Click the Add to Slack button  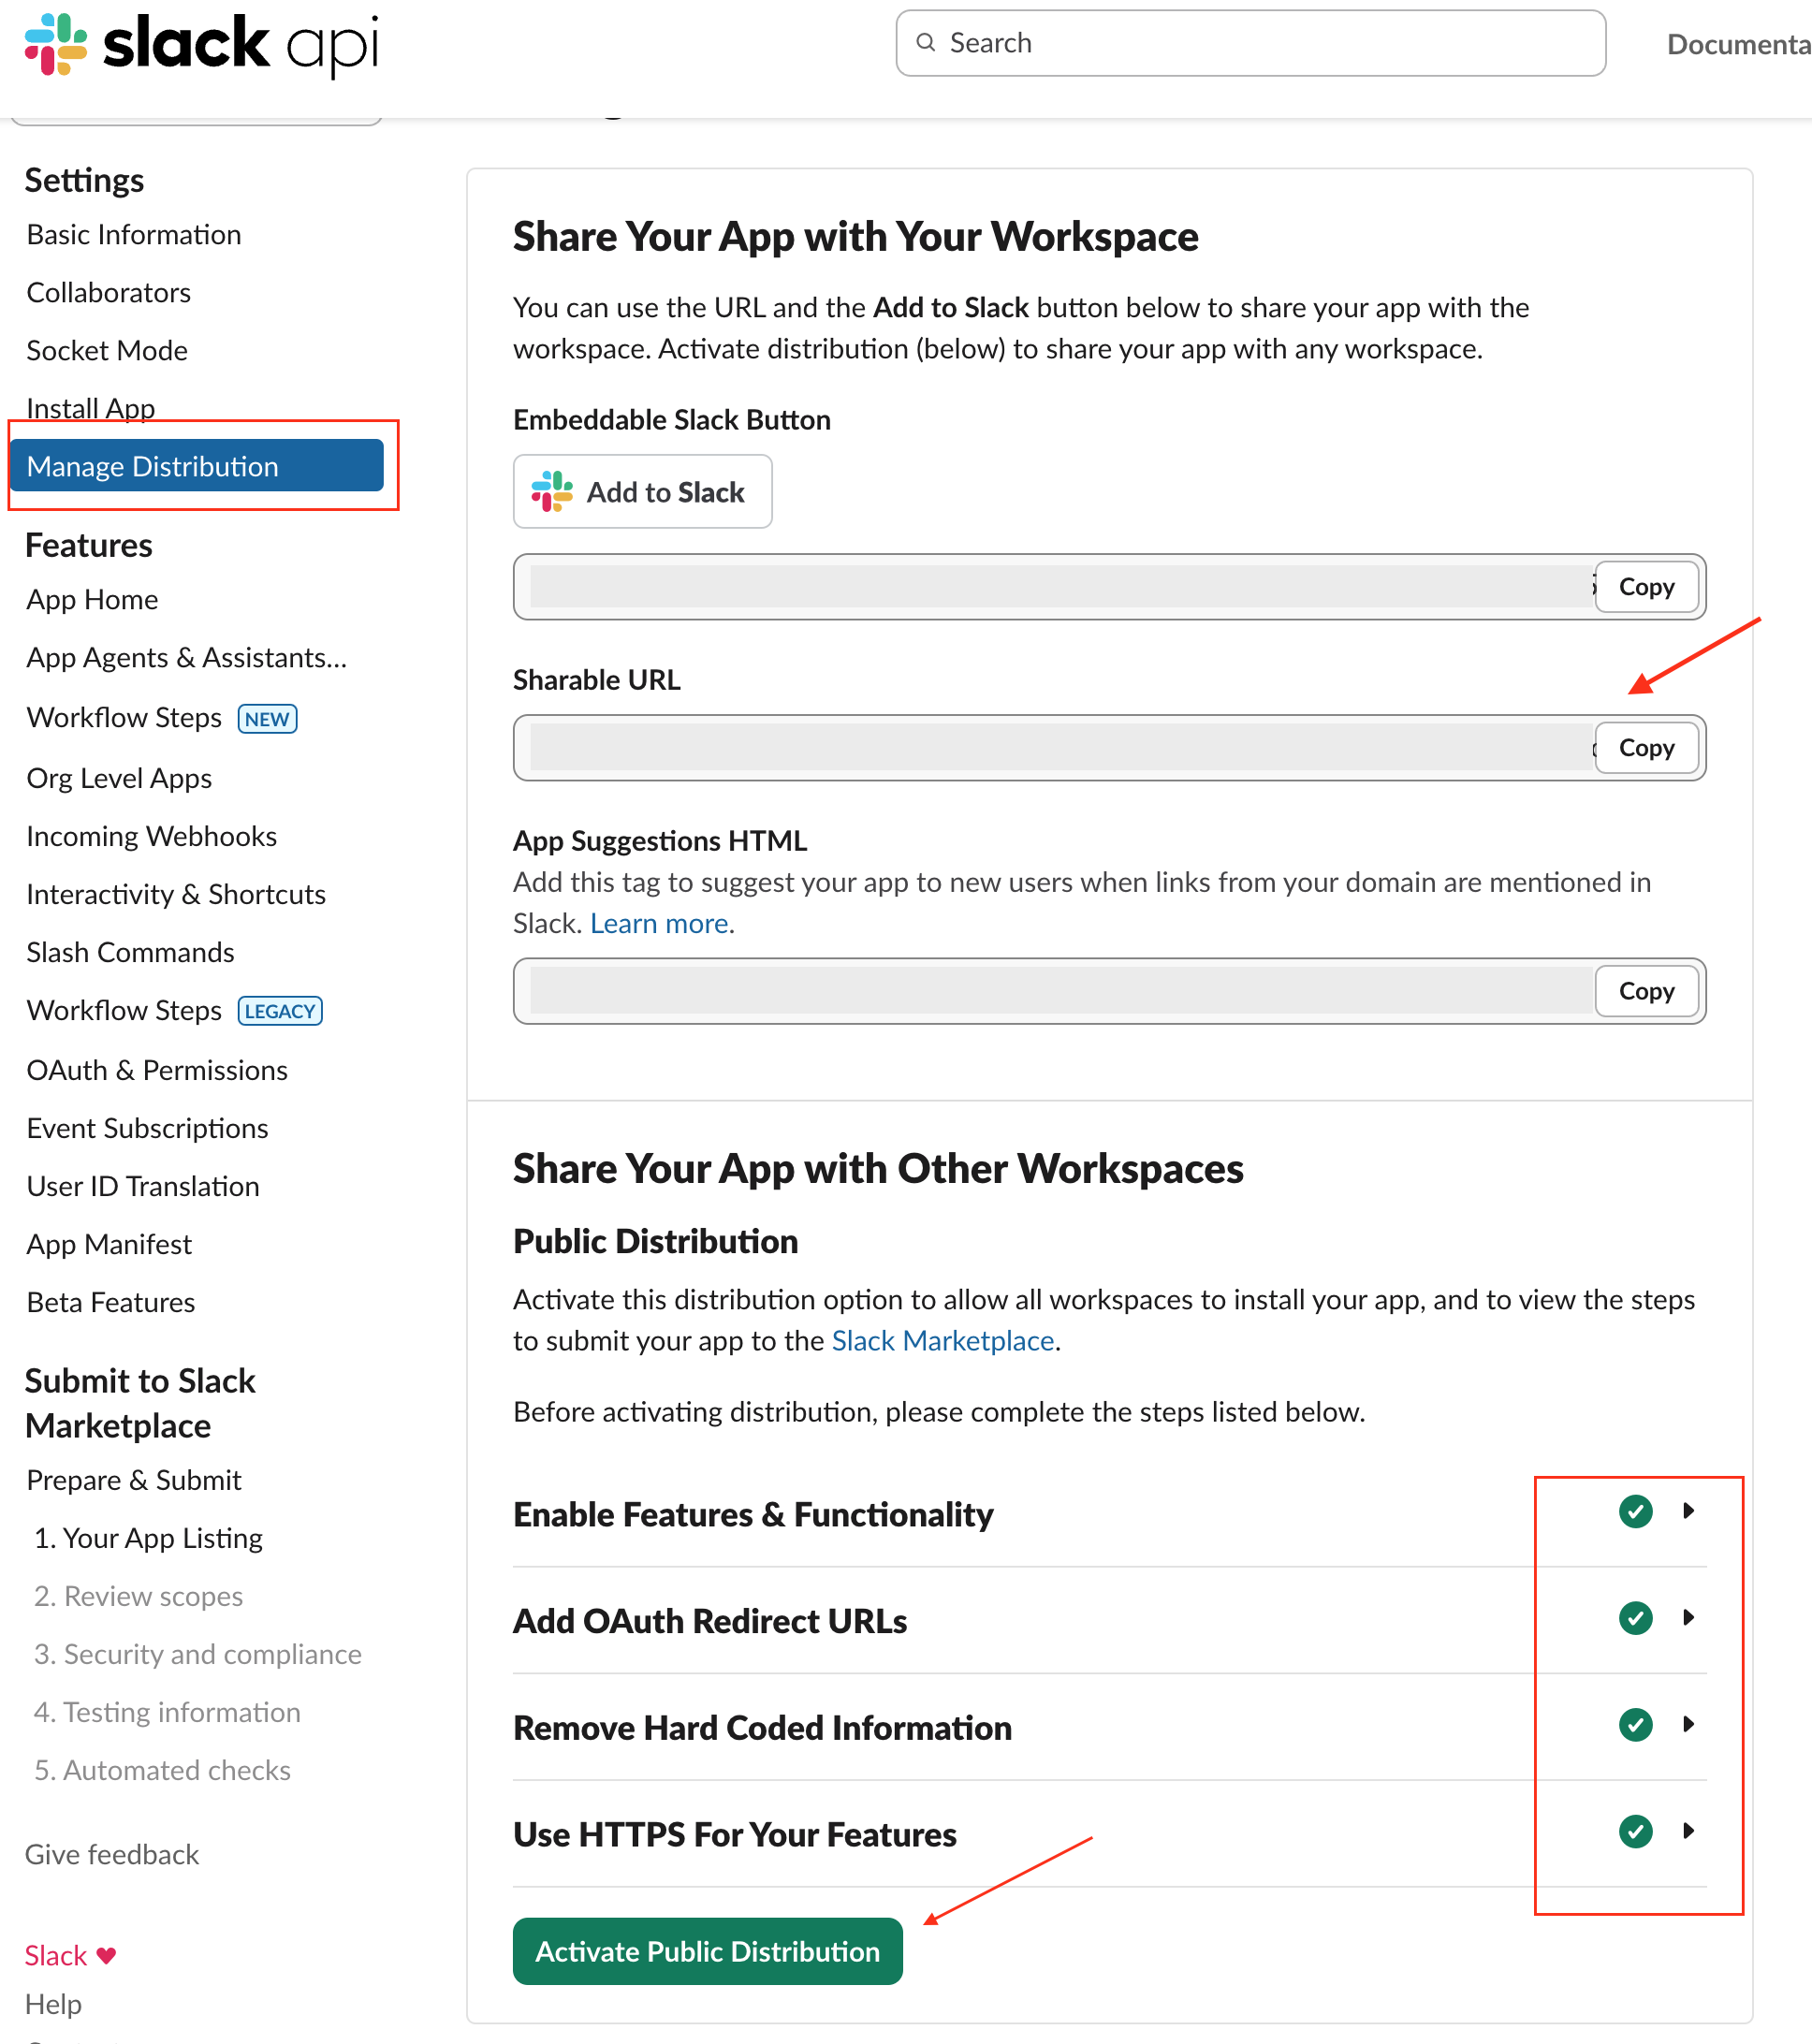click(x=642, y=491)
